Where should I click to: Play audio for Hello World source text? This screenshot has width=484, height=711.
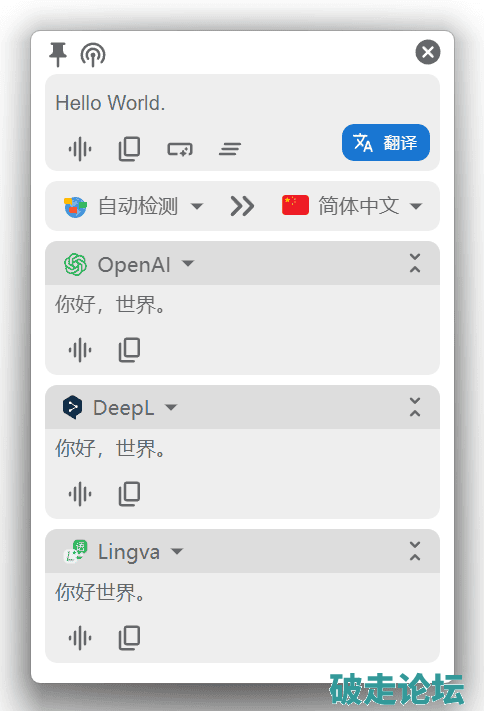(x=80, y=149)
